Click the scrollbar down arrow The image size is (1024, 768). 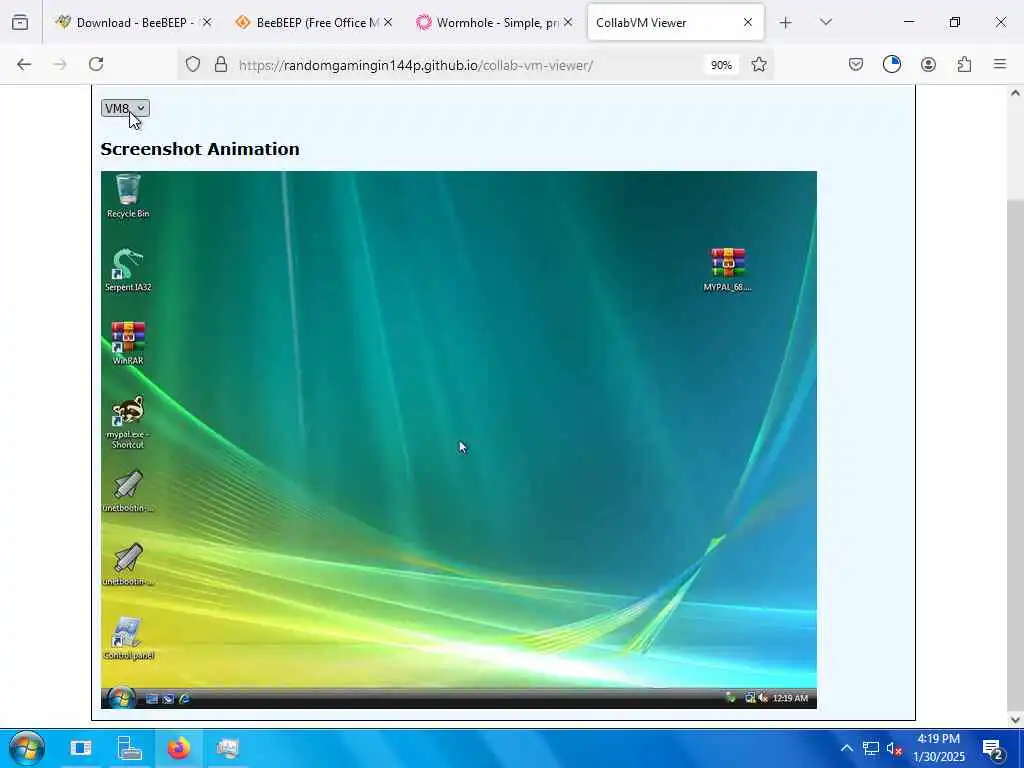pos(1015,720)
